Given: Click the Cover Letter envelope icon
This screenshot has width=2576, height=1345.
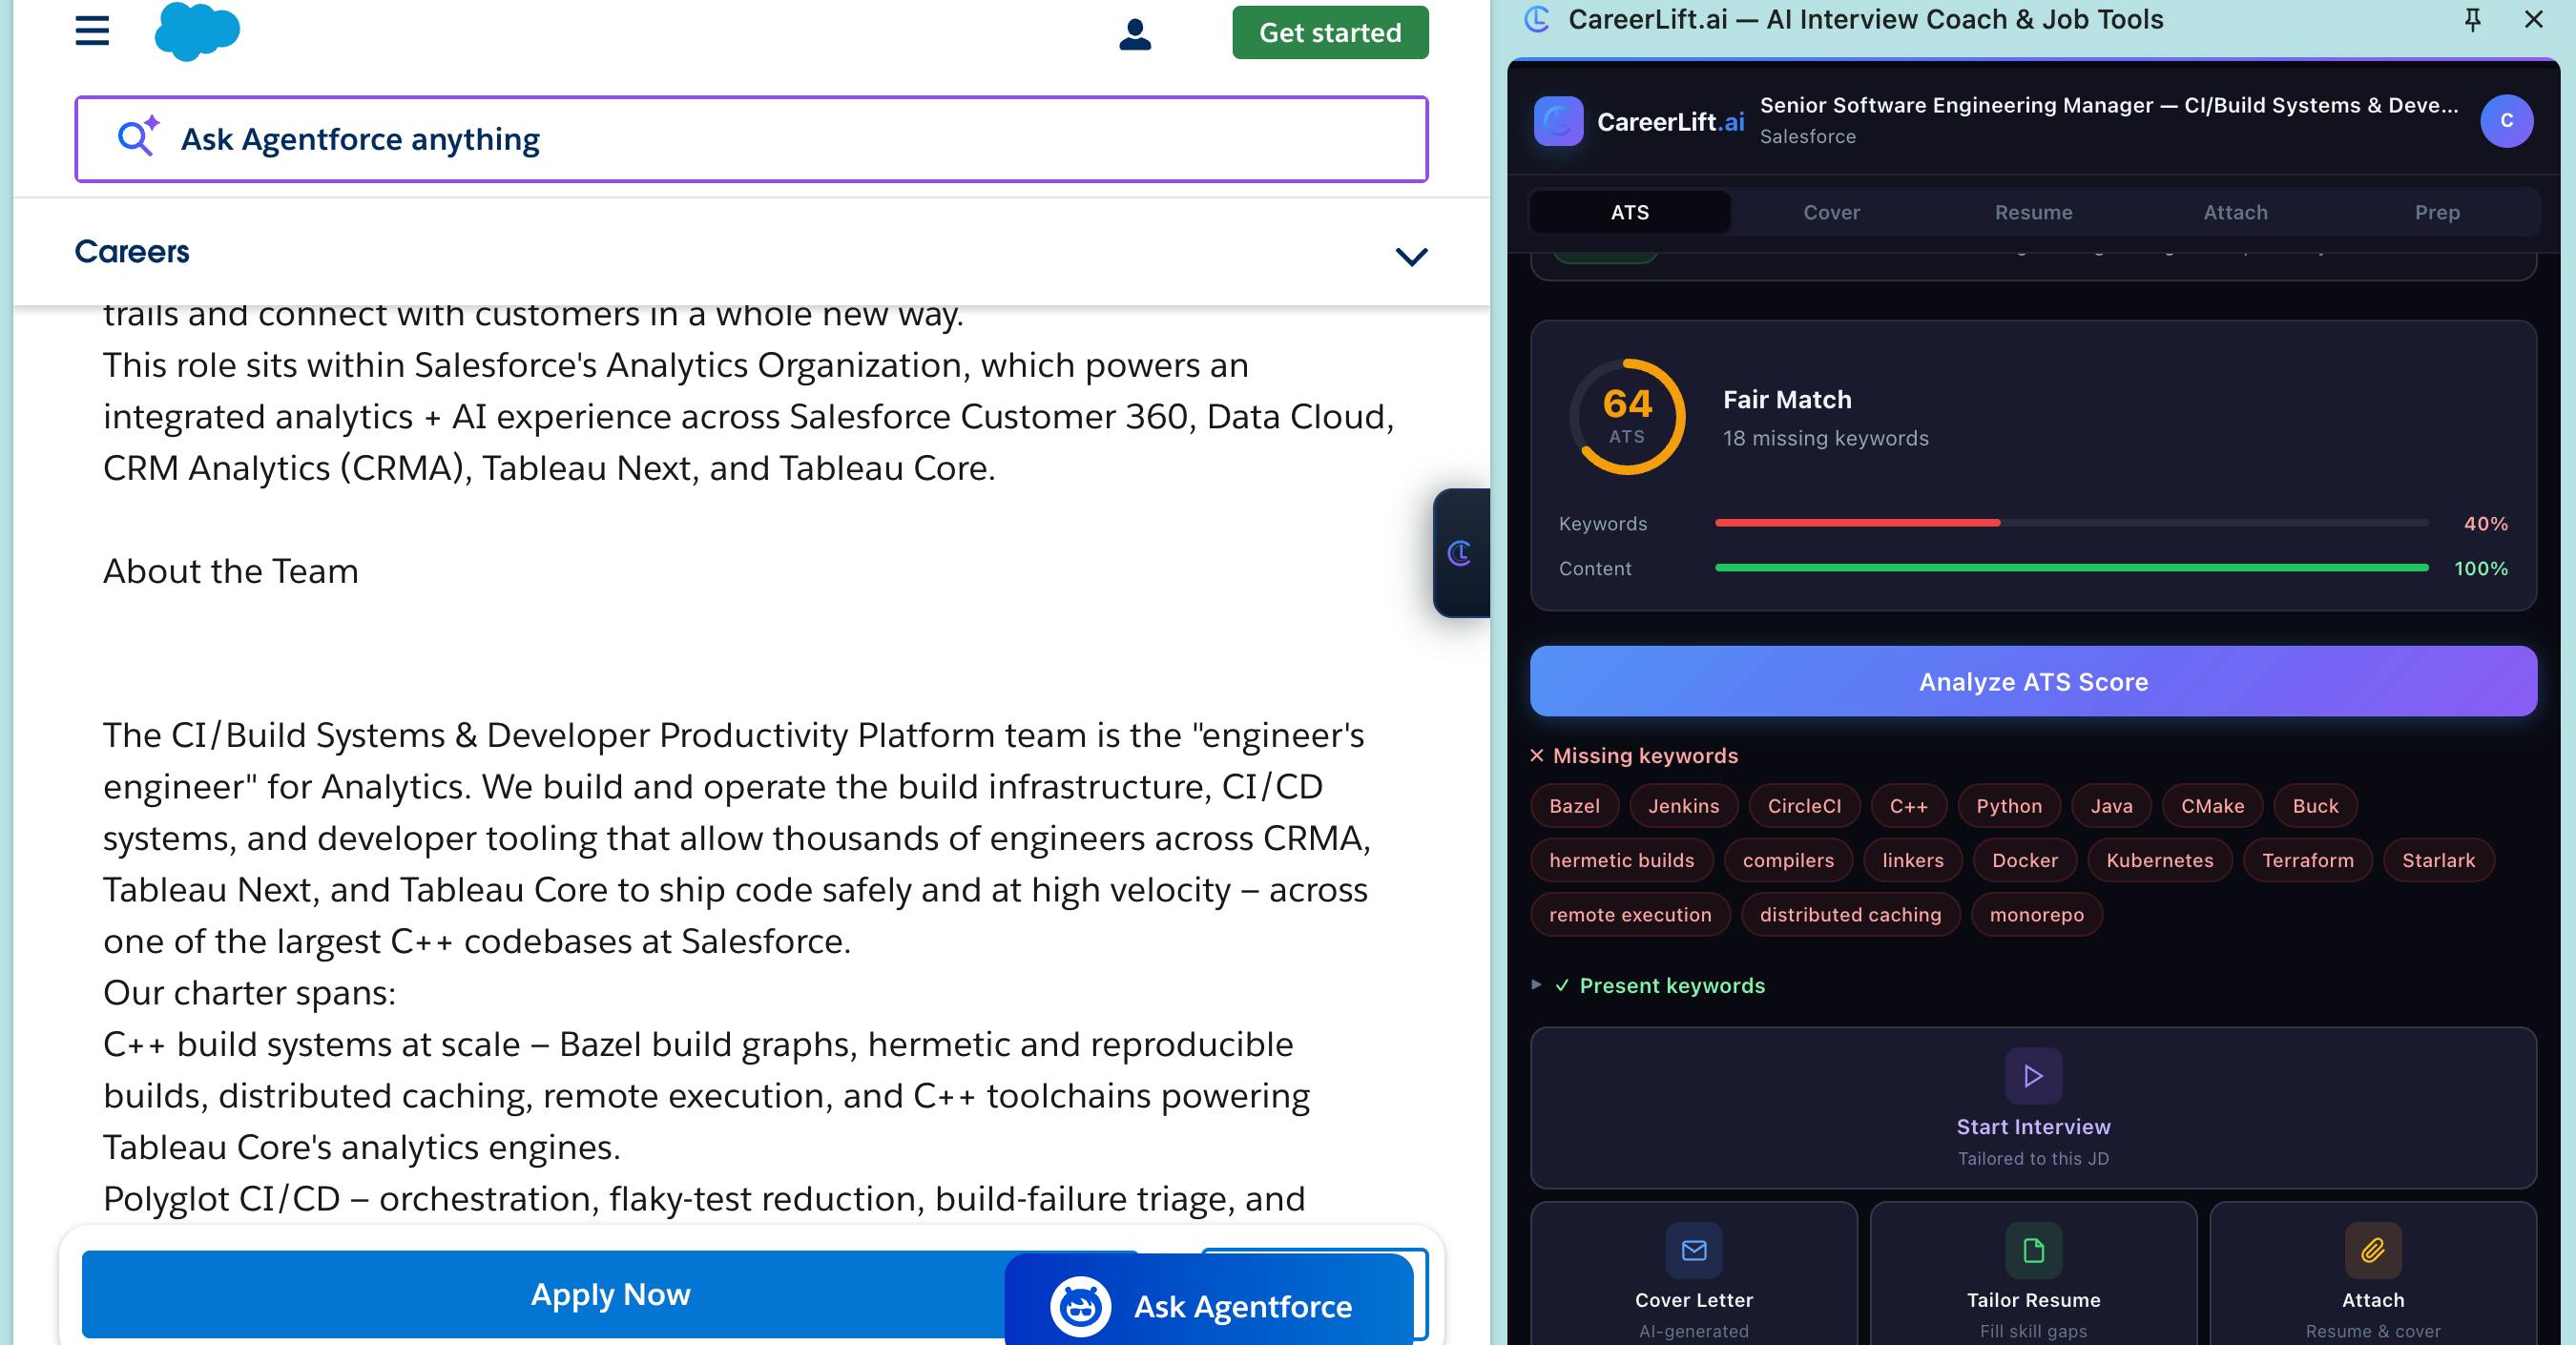Looking at the screenshot, I should [x=1694, y=1250].
